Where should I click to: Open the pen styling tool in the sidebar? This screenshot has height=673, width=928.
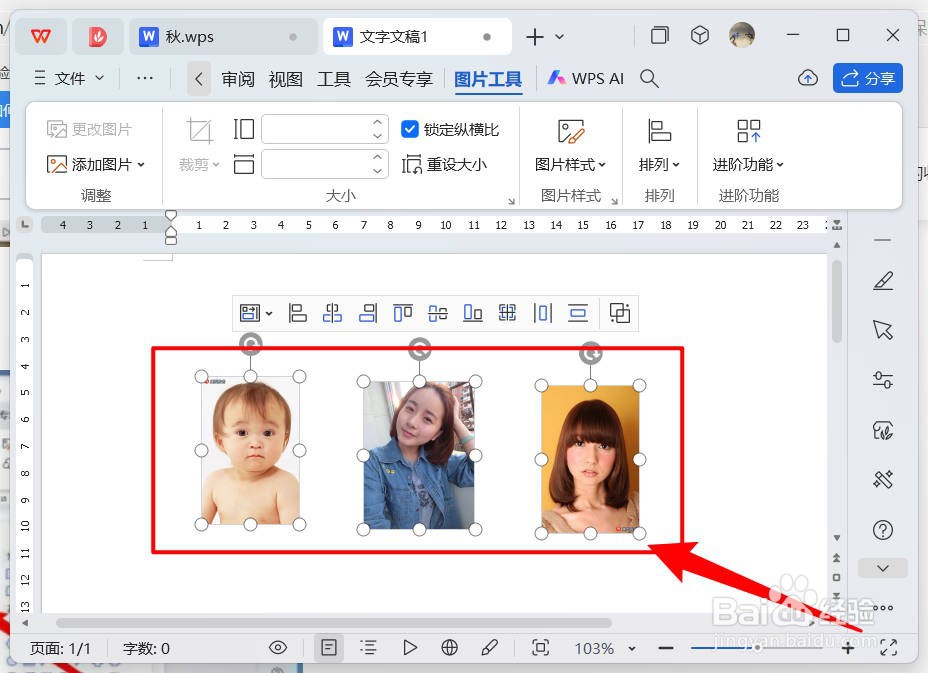[x=883, y=280]
